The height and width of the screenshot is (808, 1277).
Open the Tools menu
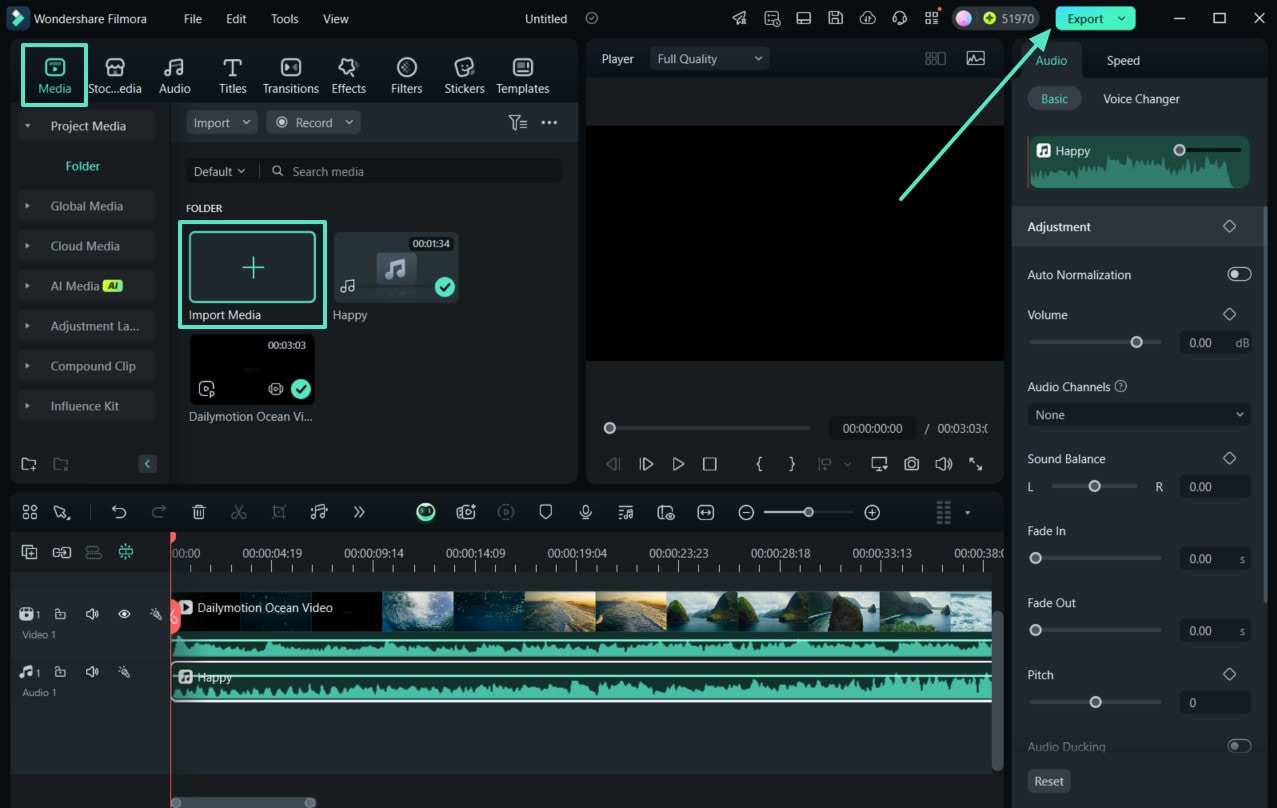click(x=284, y=19)
